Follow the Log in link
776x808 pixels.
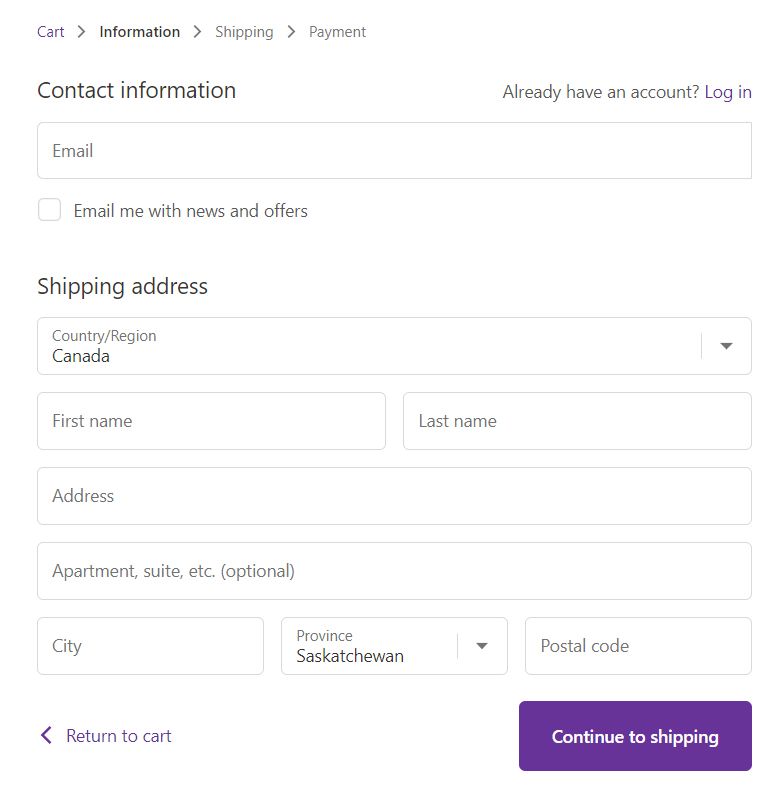pos(728,92)
